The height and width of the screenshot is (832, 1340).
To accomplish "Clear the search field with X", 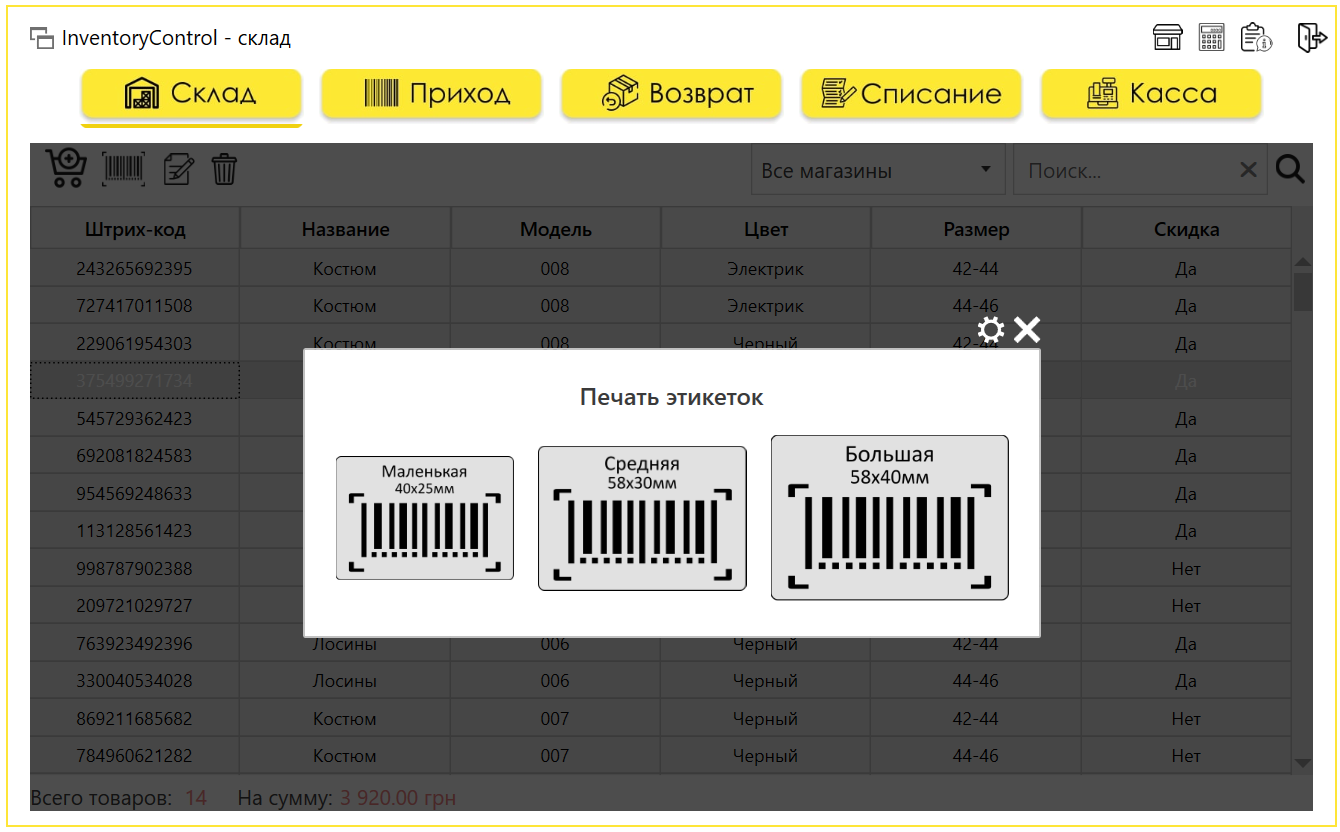I will pyautogui.click(x=1248, y=170).
